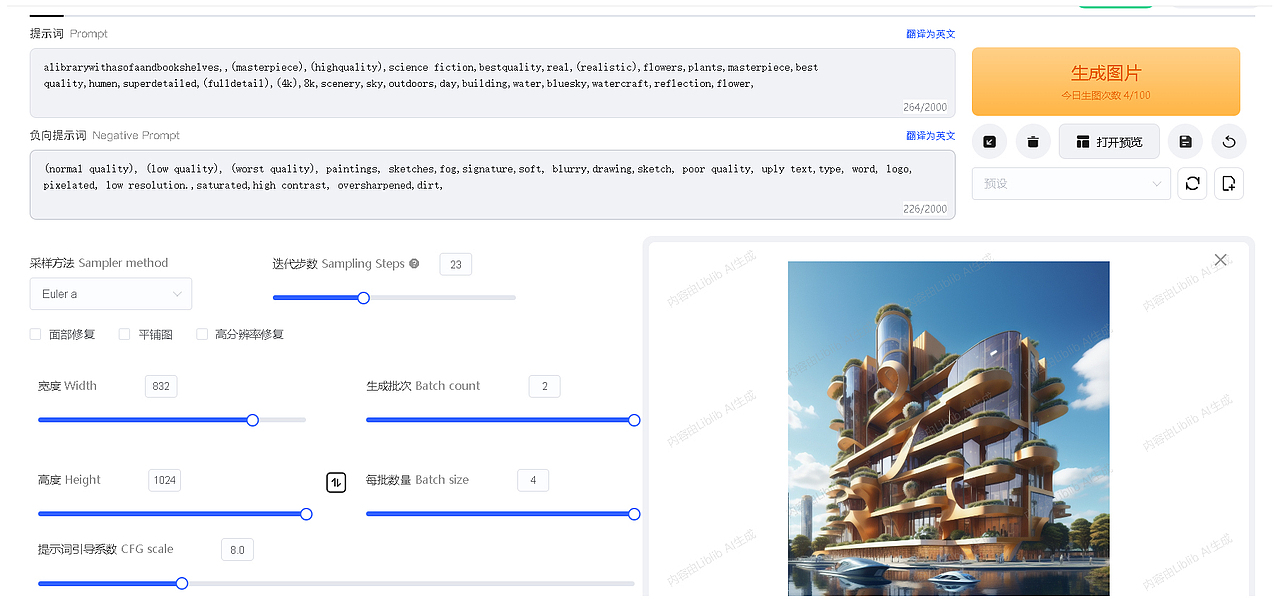1280x606 pixels.
Task: Open the Euler a sampler method dropdown
Action: pyautogui.click(x=111, y=294)
